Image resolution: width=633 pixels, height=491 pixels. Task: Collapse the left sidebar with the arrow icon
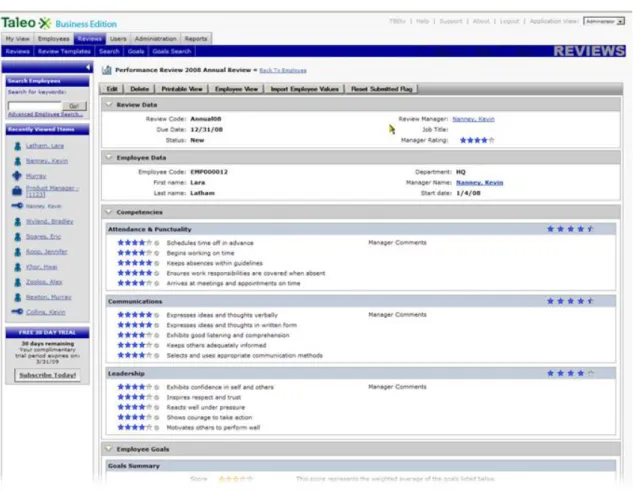88,67
